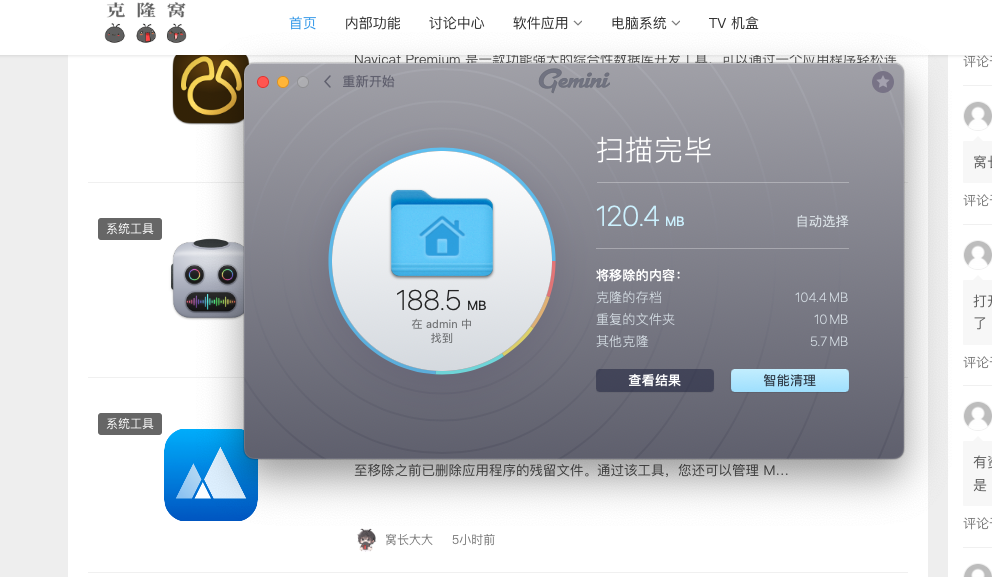This screenshot has width=992, height=577.
Task: Click 自动选择 label in Gemini
Action: pos(822,221)
